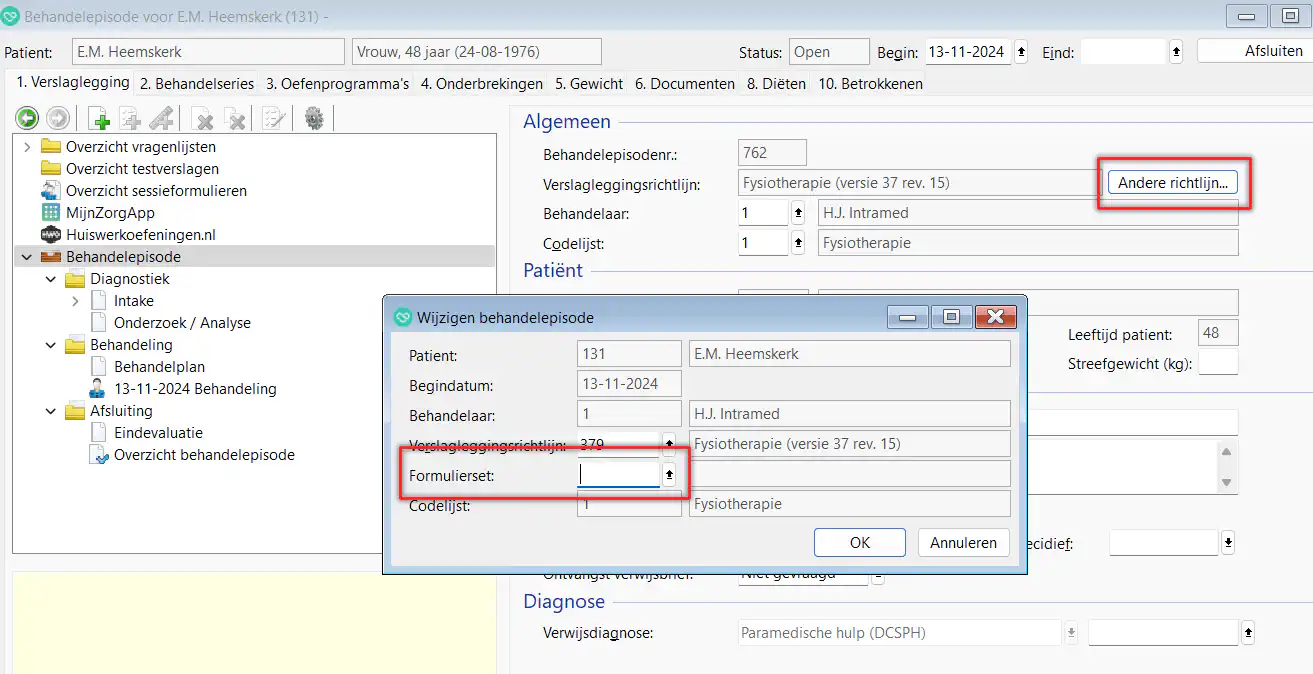The image size is (1313, 674).
Task: Click the MijnZorgApp grid icon
Action: click(x=51, y=213)
